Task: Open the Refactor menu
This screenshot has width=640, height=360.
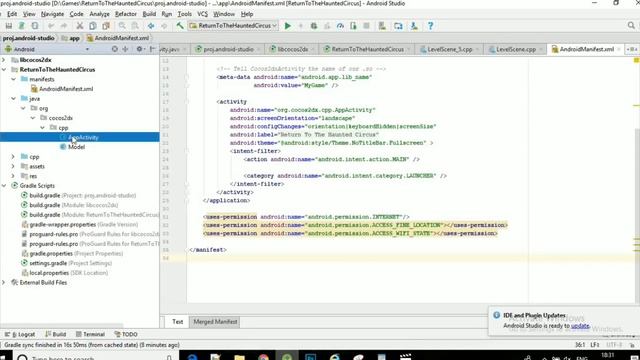Action: (x=126, y=14)
